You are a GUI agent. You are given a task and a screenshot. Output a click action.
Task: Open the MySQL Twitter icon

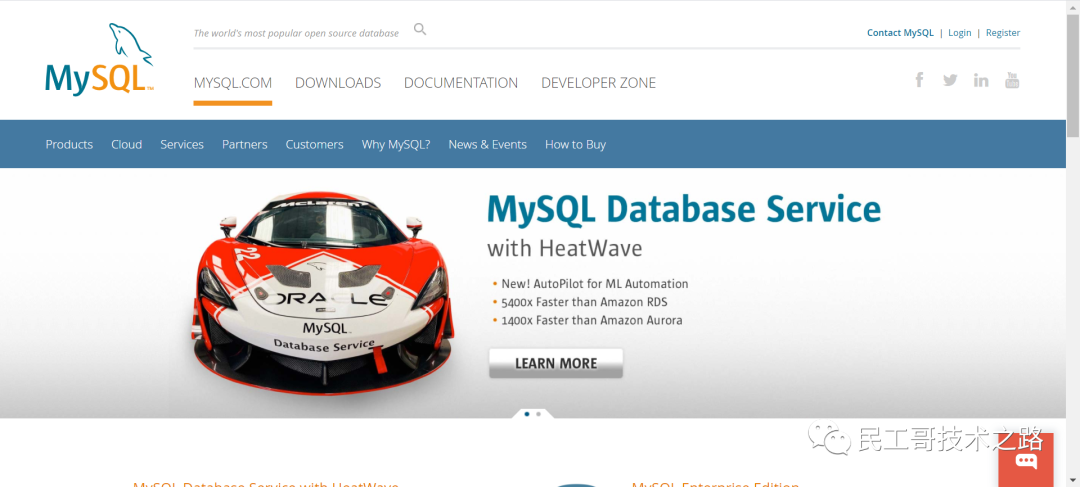pyautogui.click(x=950, y=80)
